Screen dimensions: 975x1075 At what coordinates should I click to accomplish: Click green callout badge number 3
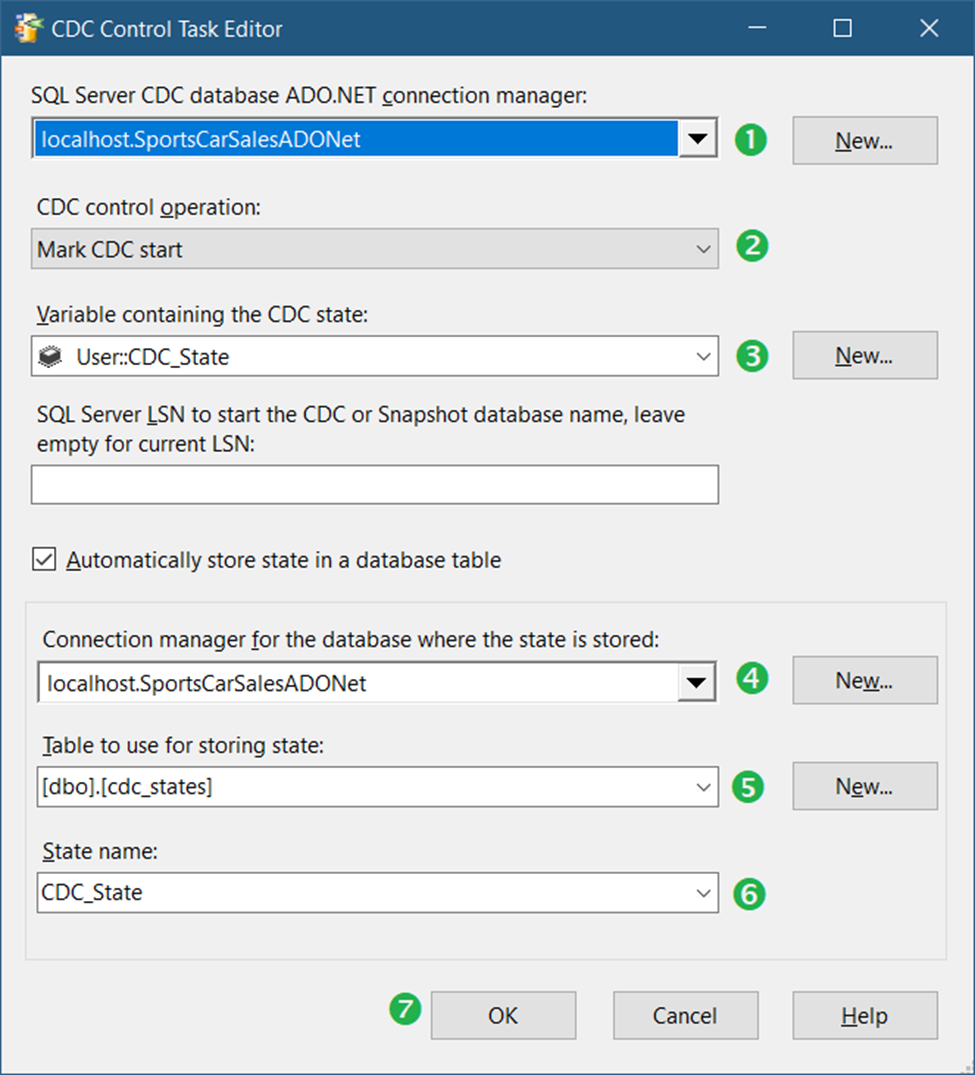[751, 355]
